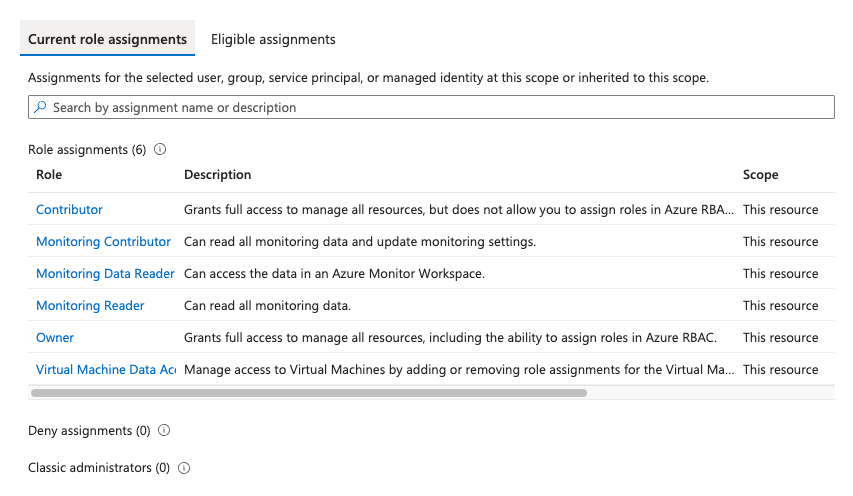The height and width of the screenshot is (496, 853).
Task: Click the horizontal scrollbar under the table
Action: click(x=308, y=393)
